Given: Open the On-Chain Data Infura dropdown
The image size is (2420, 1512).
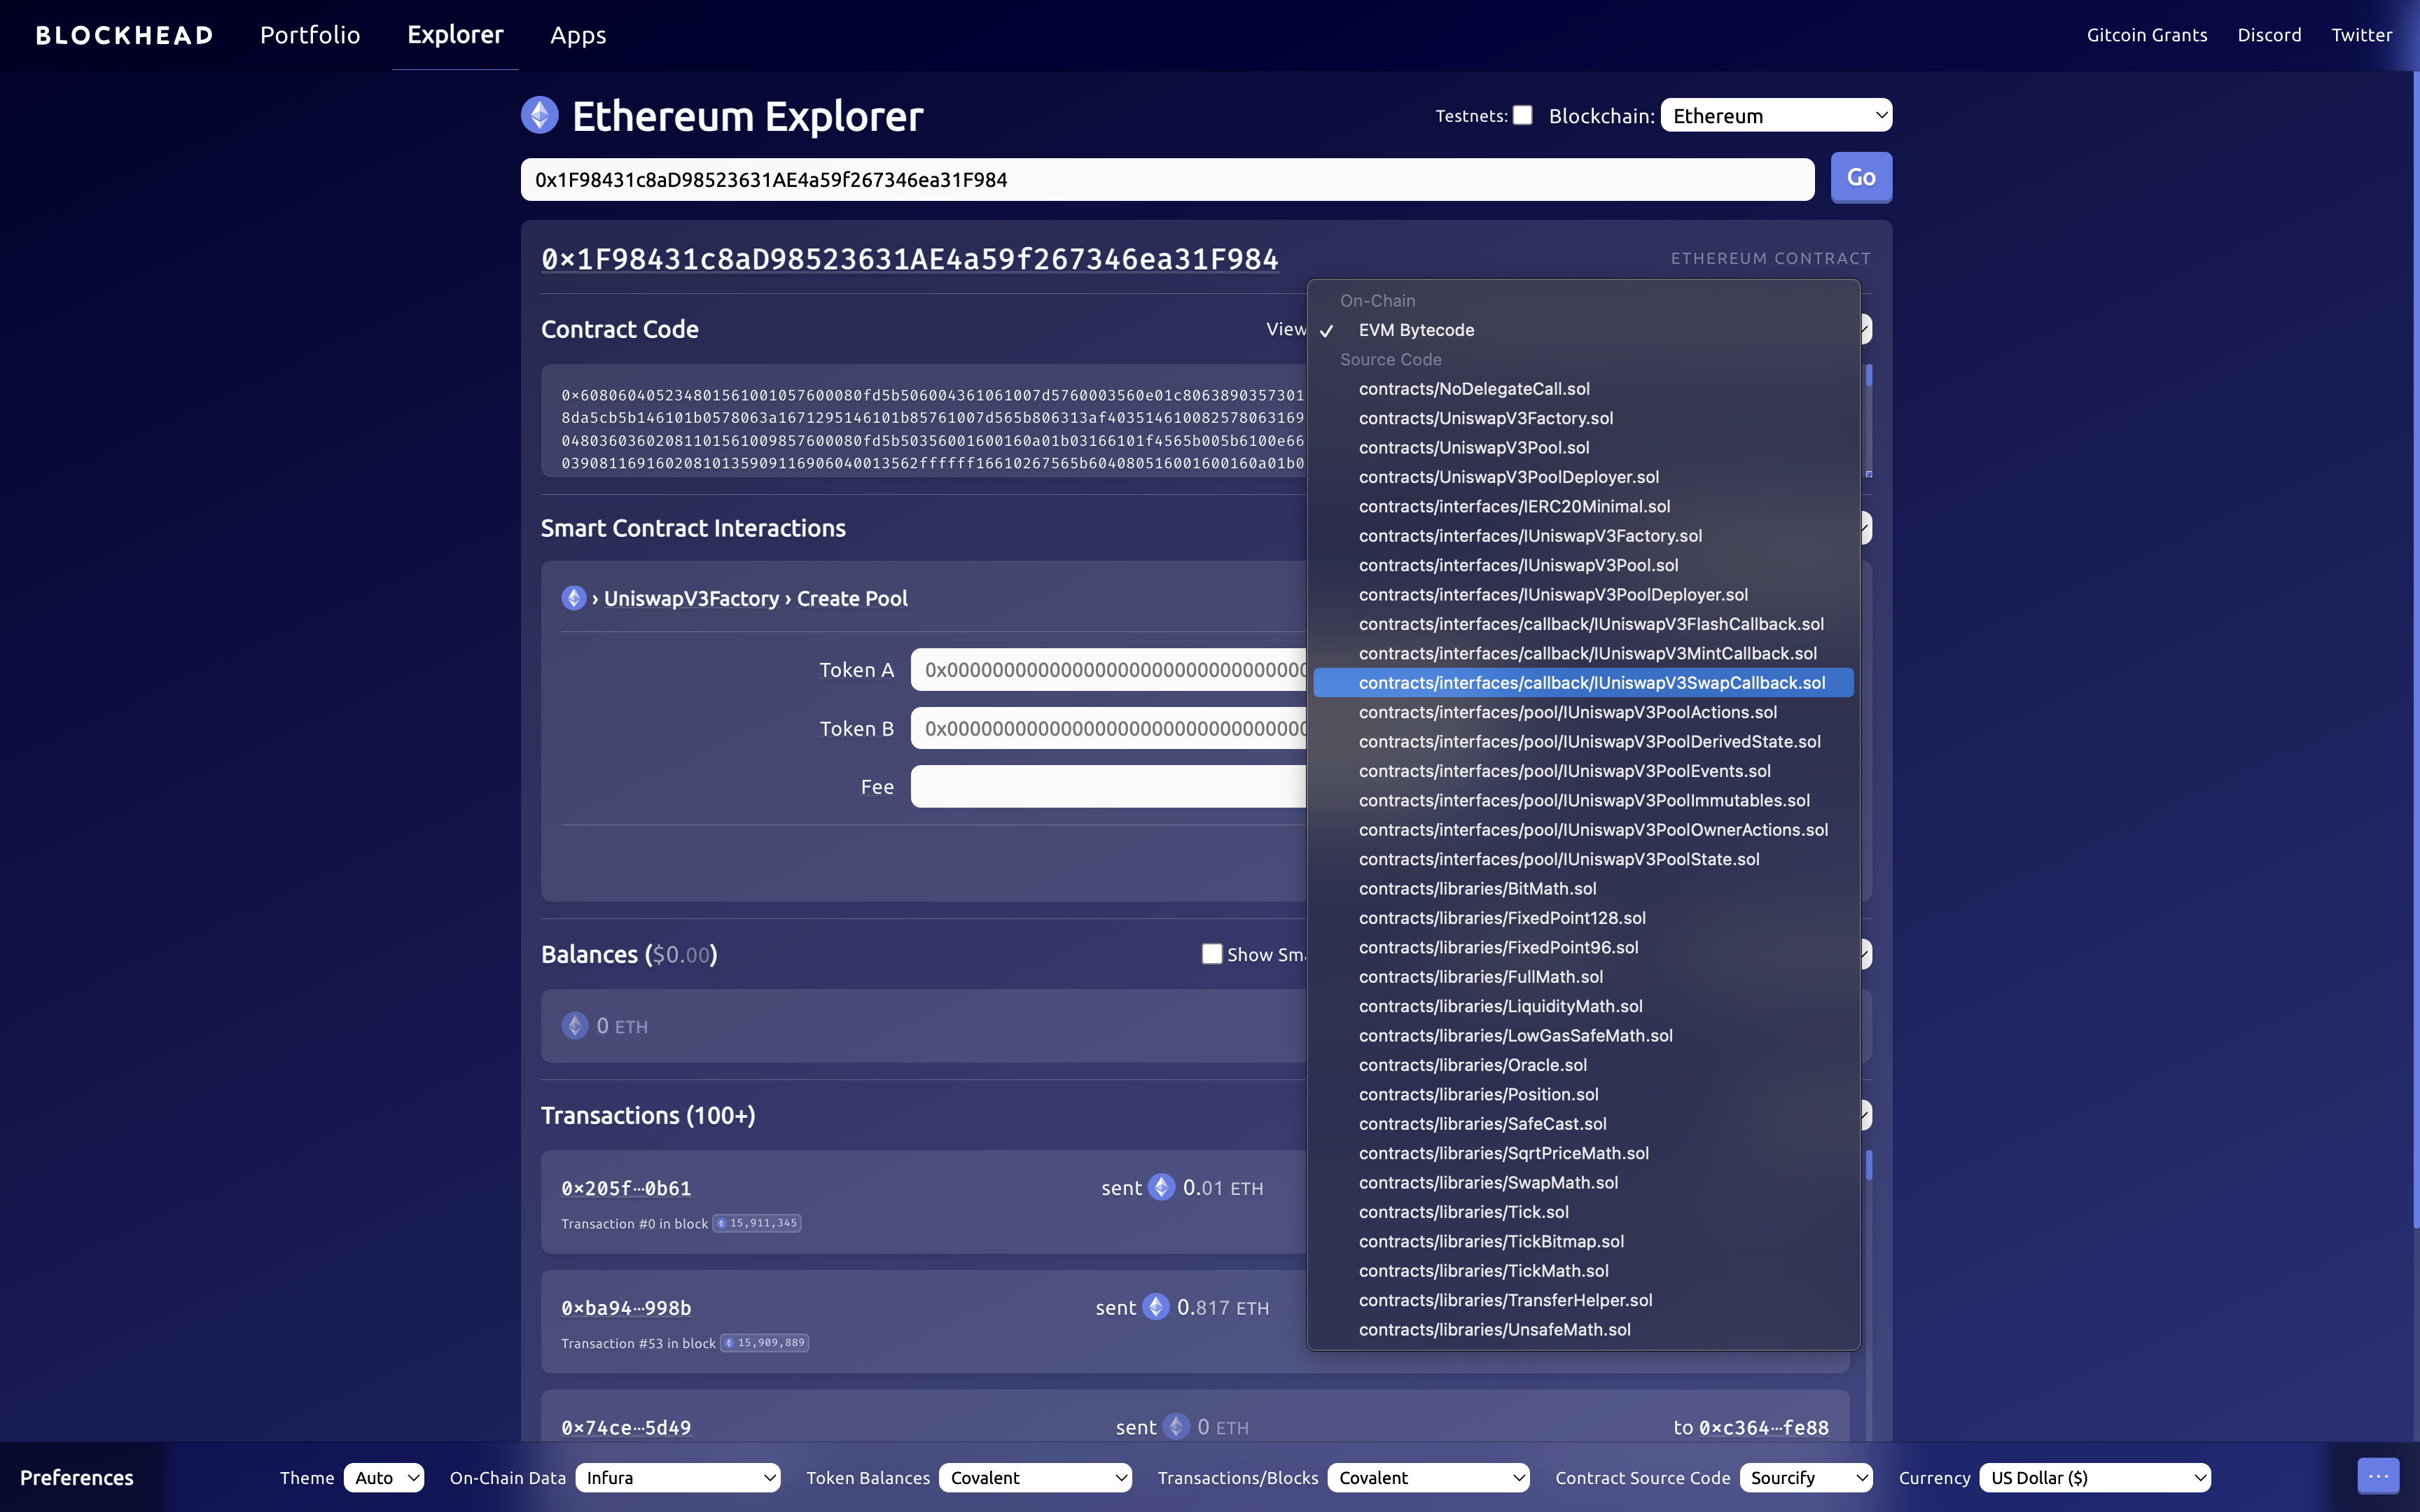Looking at the screenshot, I should (678, 1477).
